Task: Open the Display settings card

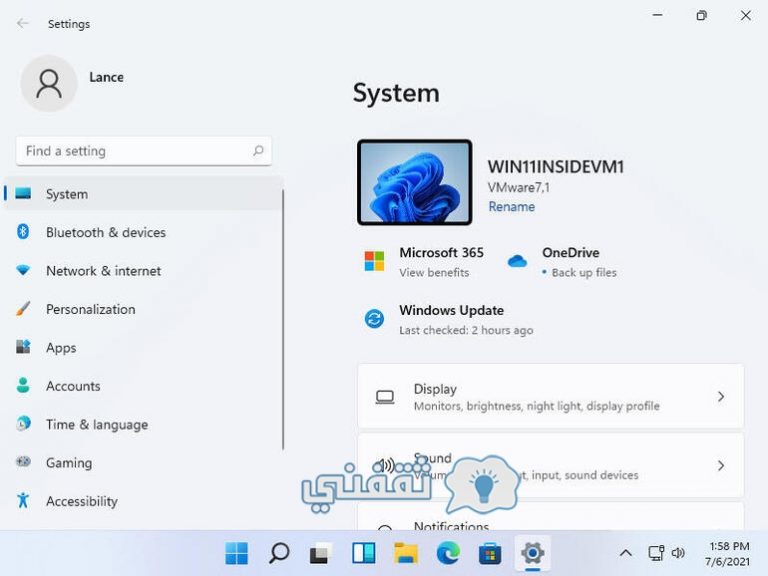Action: point(551,396)
